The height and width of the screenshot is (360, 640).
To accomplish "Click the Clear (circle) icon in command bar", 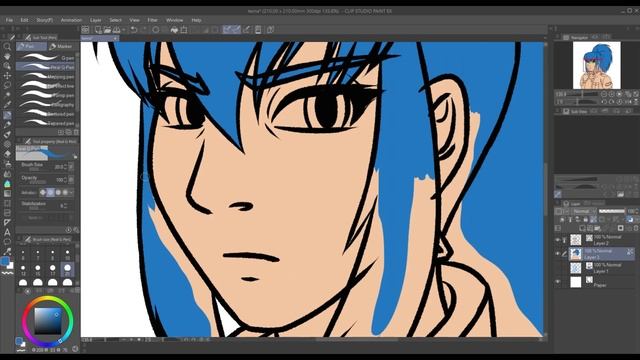I will pyautogui.click(x=156, y=29).
